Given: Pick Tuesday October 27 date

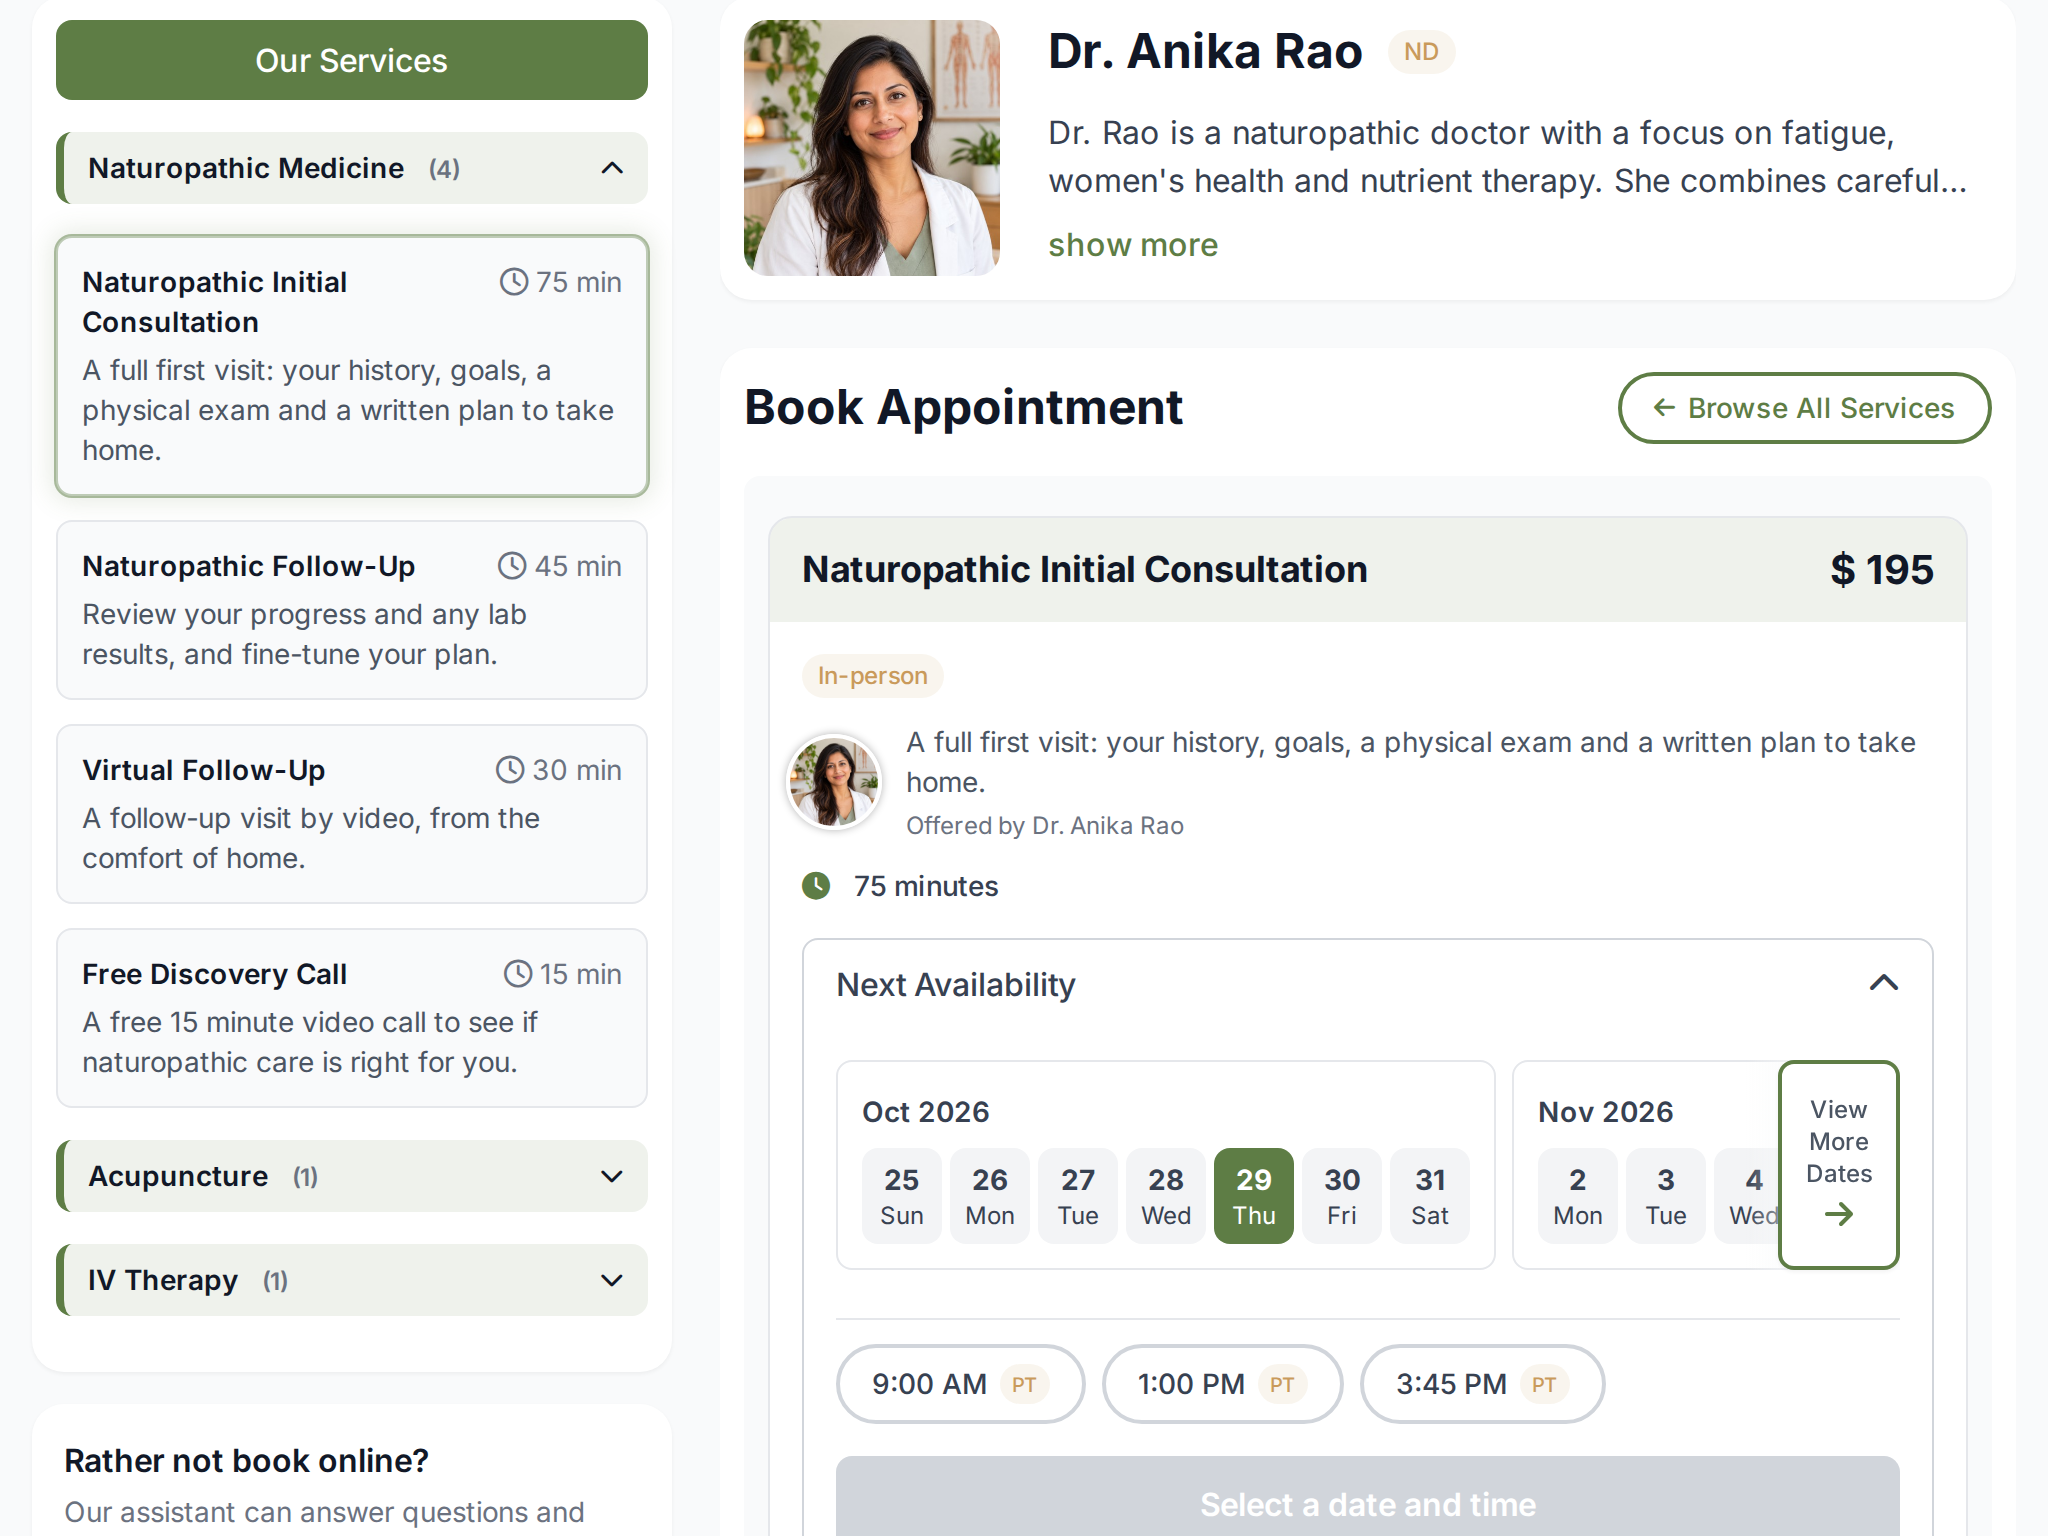Looking at the screenshot, I should click(x=1078, y=1196).
